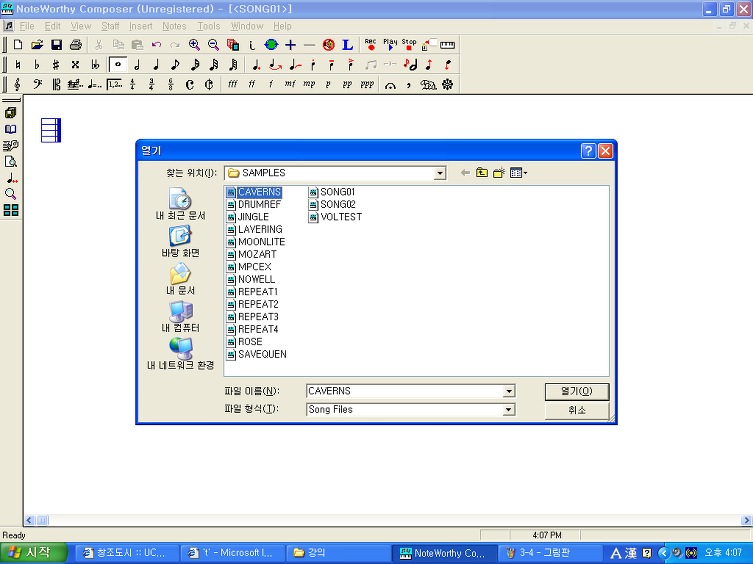The image size is (753, 564).
Task: Click the four-pane grid sidebar icon
Action: (11, 210)
